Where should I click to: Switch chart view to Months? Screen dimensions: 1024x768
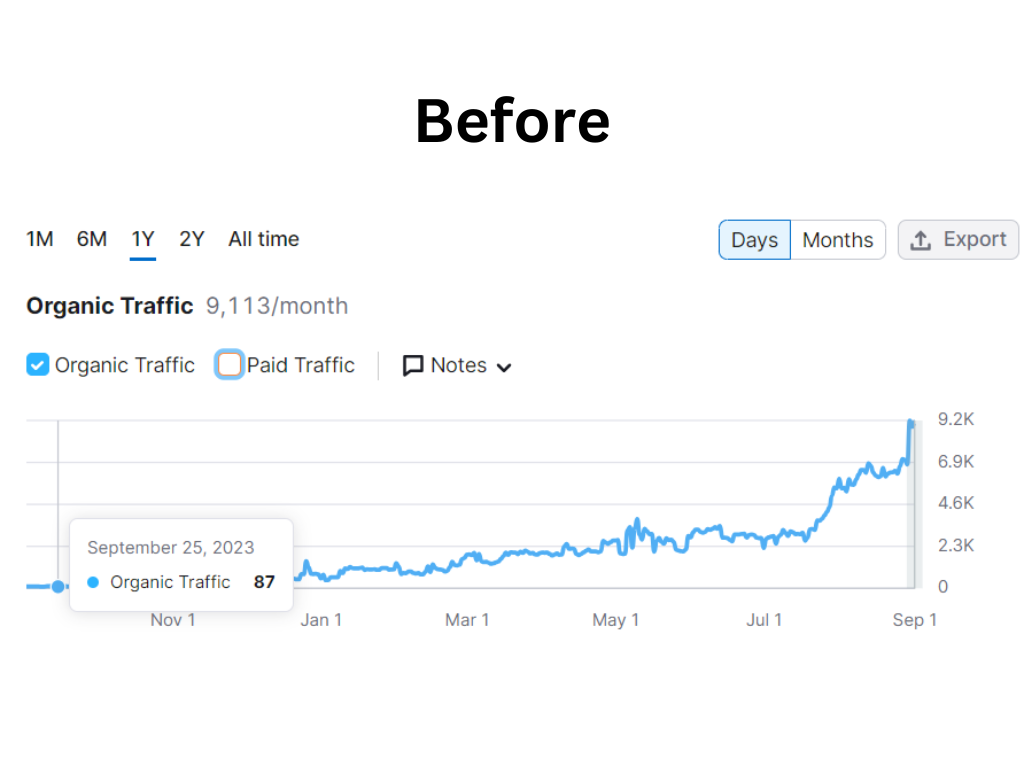(x=837, y=240)
